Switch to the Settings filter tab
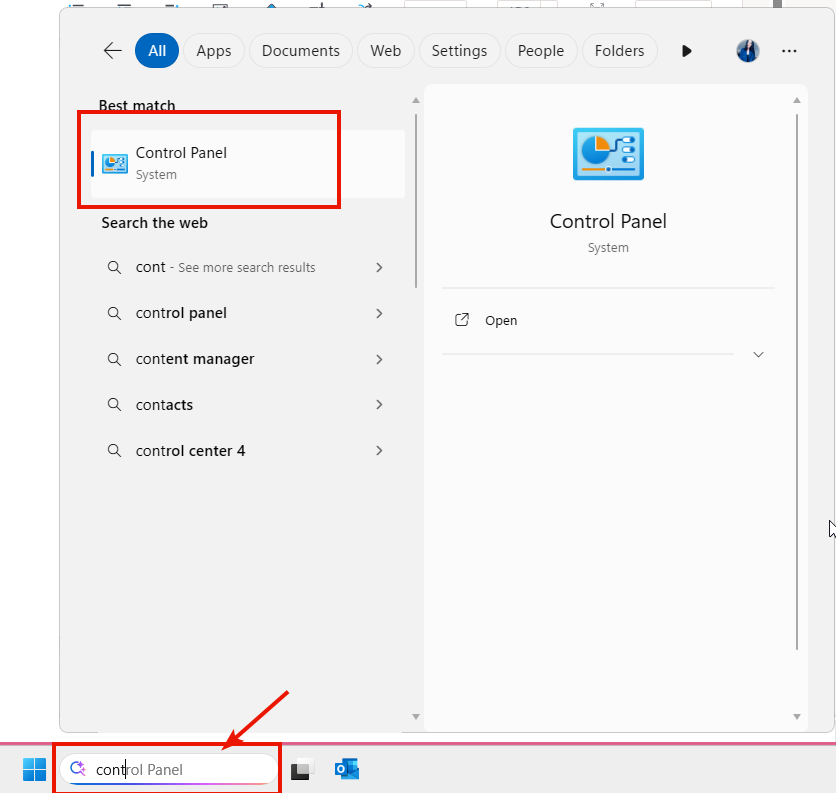 click(x=460, y=51)
